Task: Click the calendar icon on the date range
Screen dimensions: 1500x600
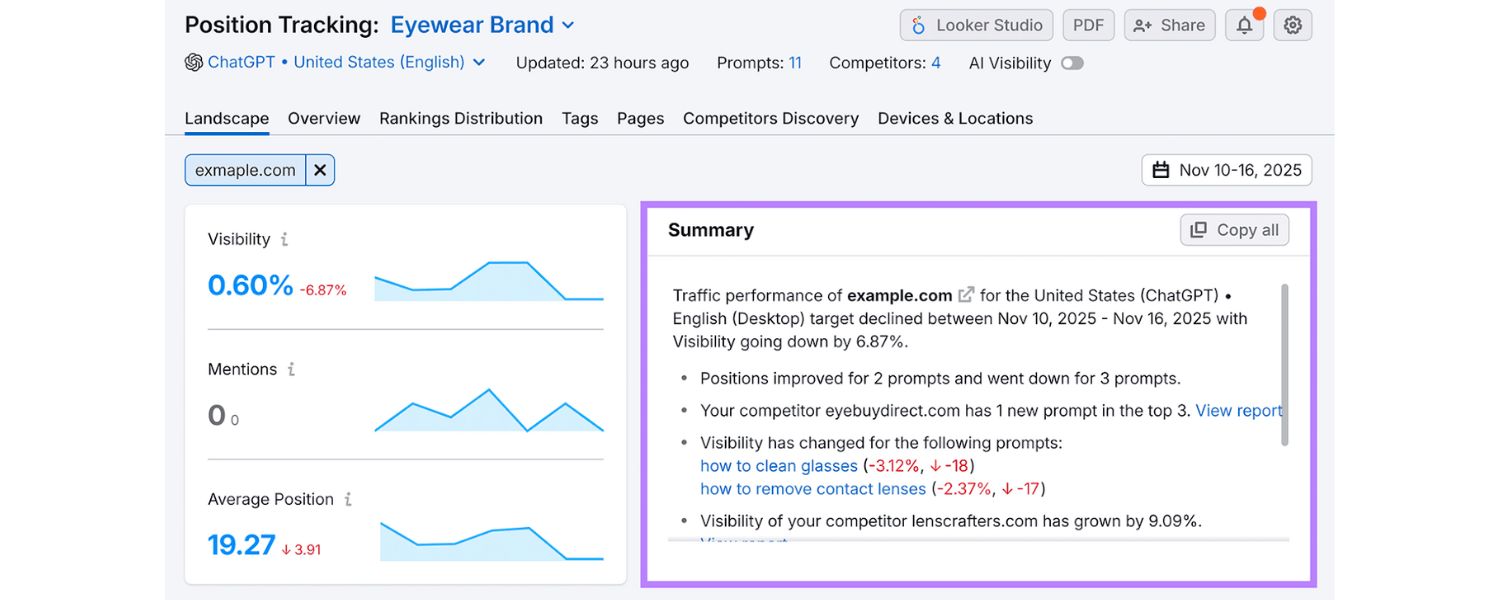Action: click(x=1161, y=170)
